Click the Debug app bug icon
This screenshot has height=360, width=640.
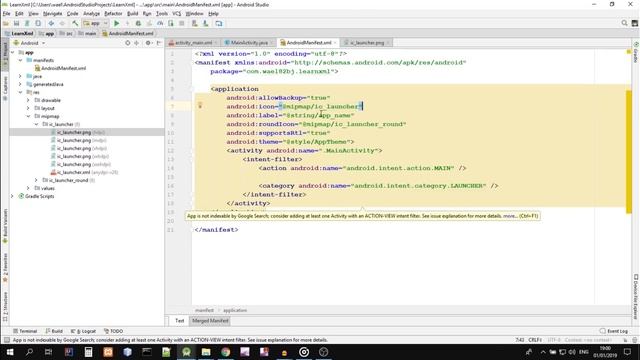click(x=138, y=23)
